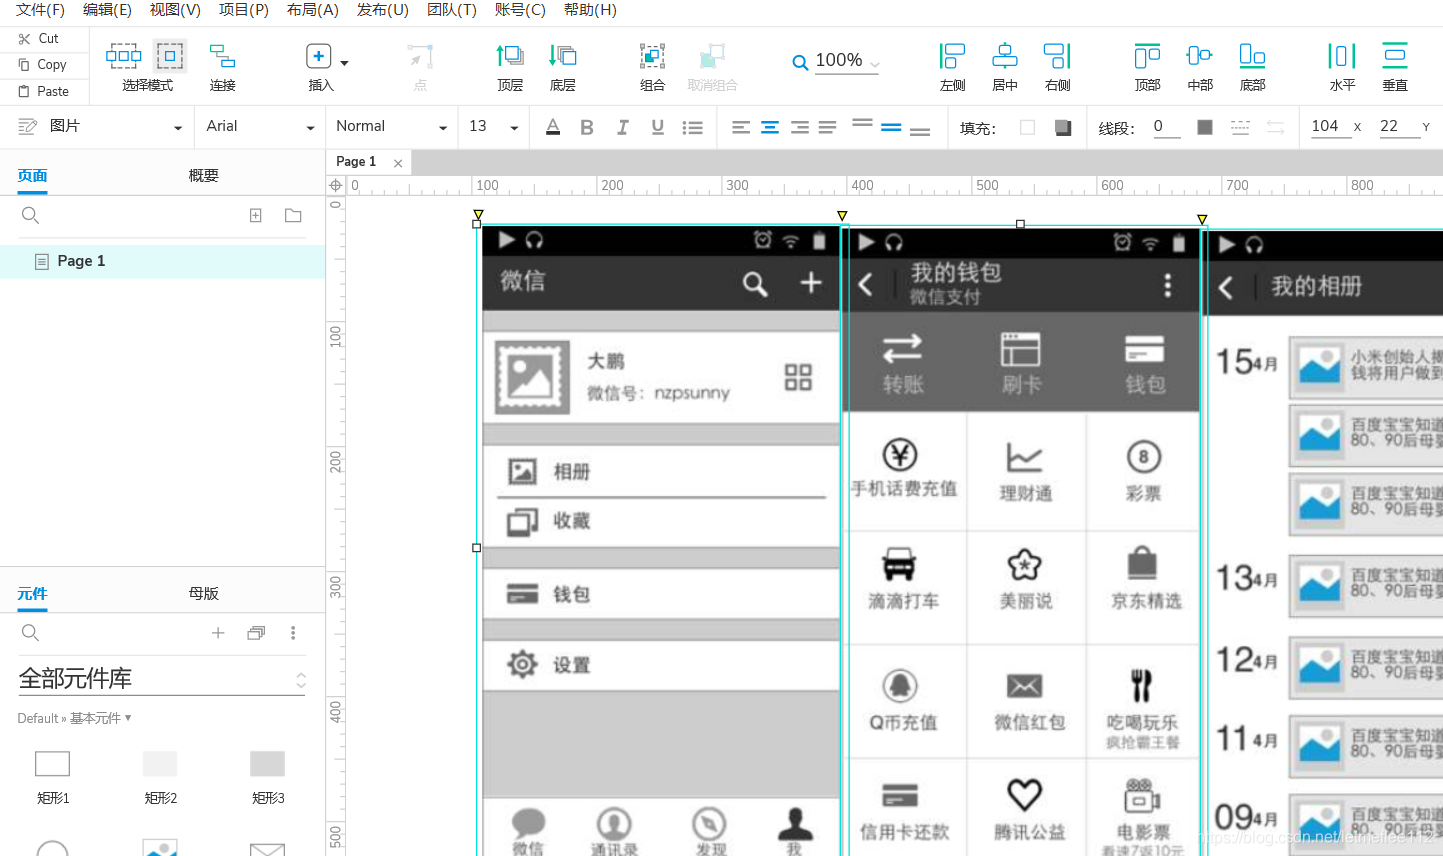The height and width of the screenshot is (856, 1443).
Task: Set text justify alignment
Action: click(827, 127)
